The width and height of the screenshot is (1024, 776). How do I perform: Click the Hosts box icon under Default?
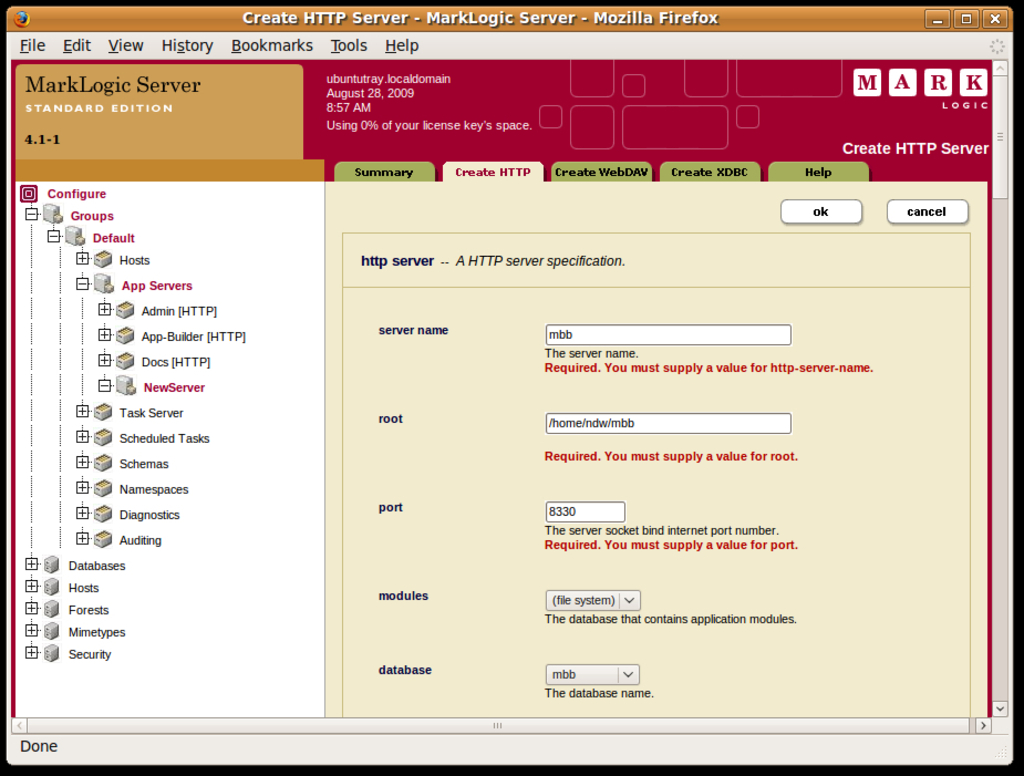[x=103, y=259]
